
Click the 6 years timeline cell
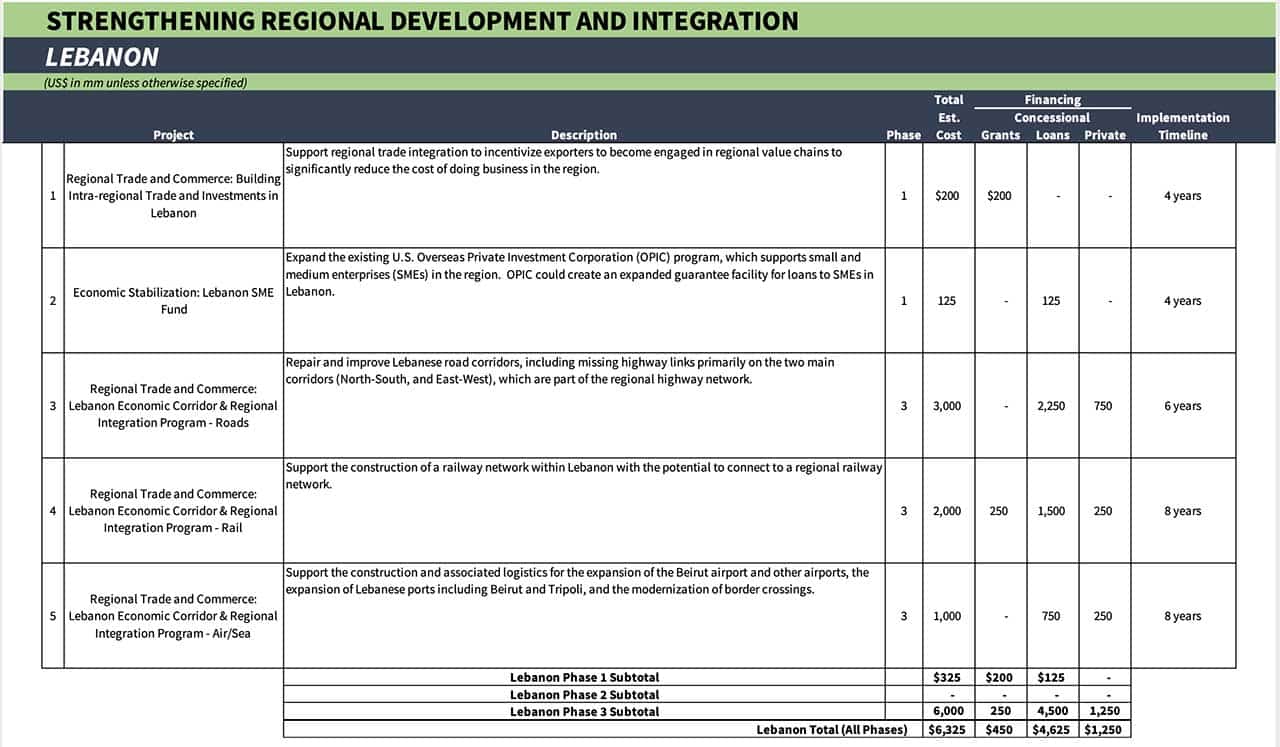(1182, 406)
